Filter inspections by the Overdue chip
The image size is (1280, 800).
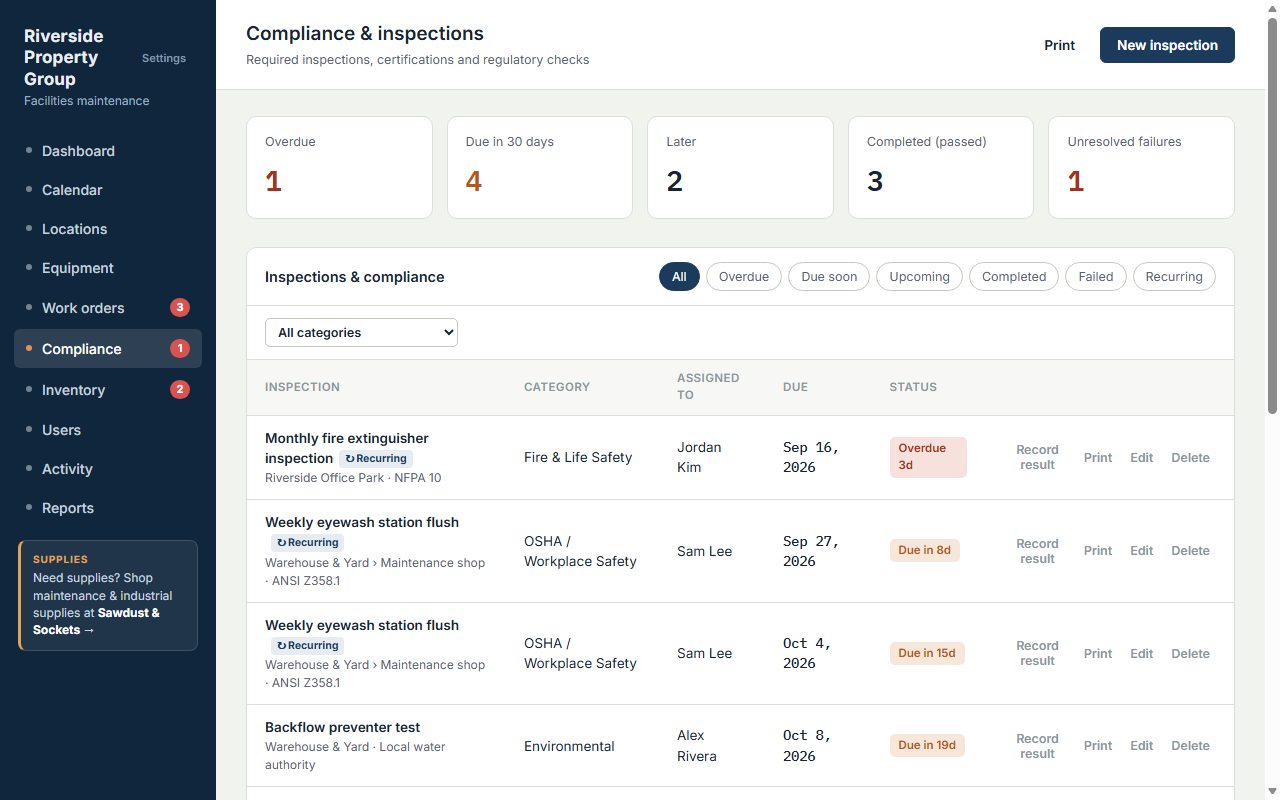pyautogui.click(x=744, y=277)
